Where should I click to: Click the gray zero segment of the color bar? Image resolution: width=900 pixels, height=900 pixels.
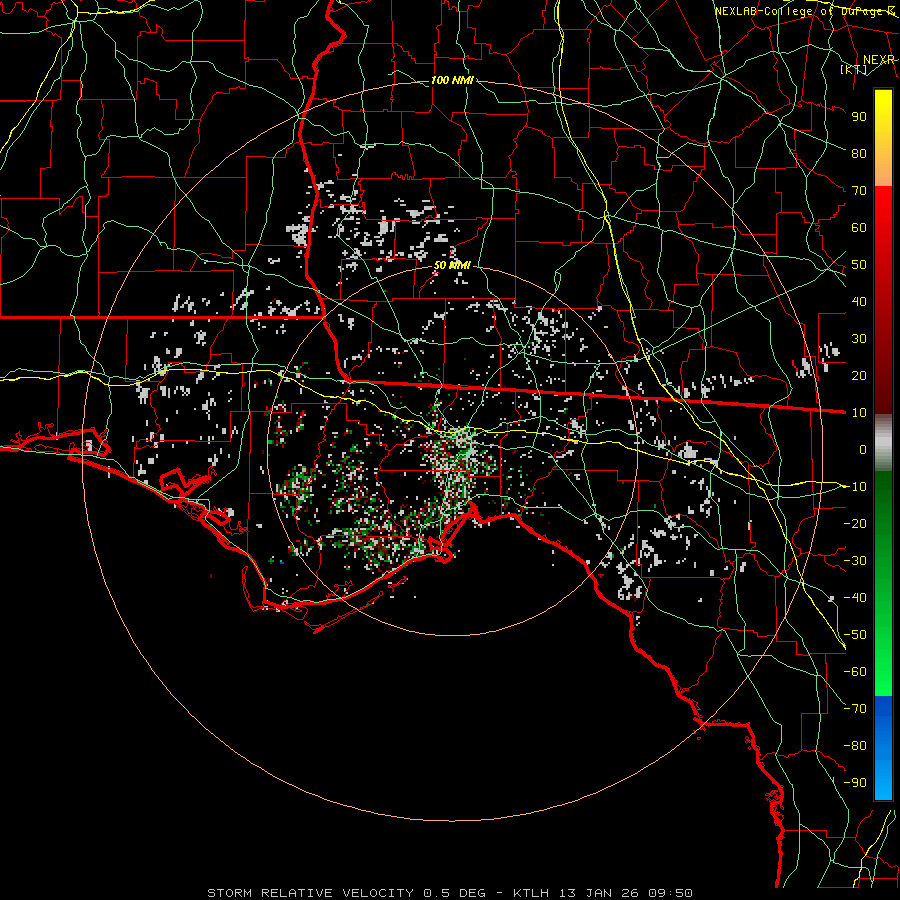coord(883,443)
